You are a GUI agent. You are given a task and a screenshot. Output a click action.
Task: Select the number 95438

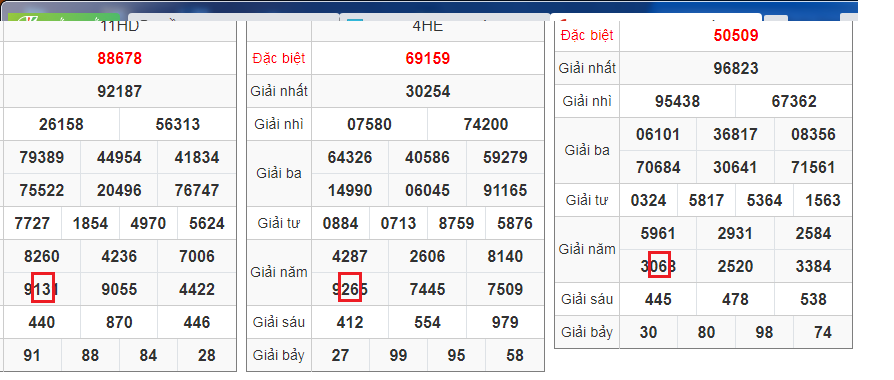pos(677,102)
